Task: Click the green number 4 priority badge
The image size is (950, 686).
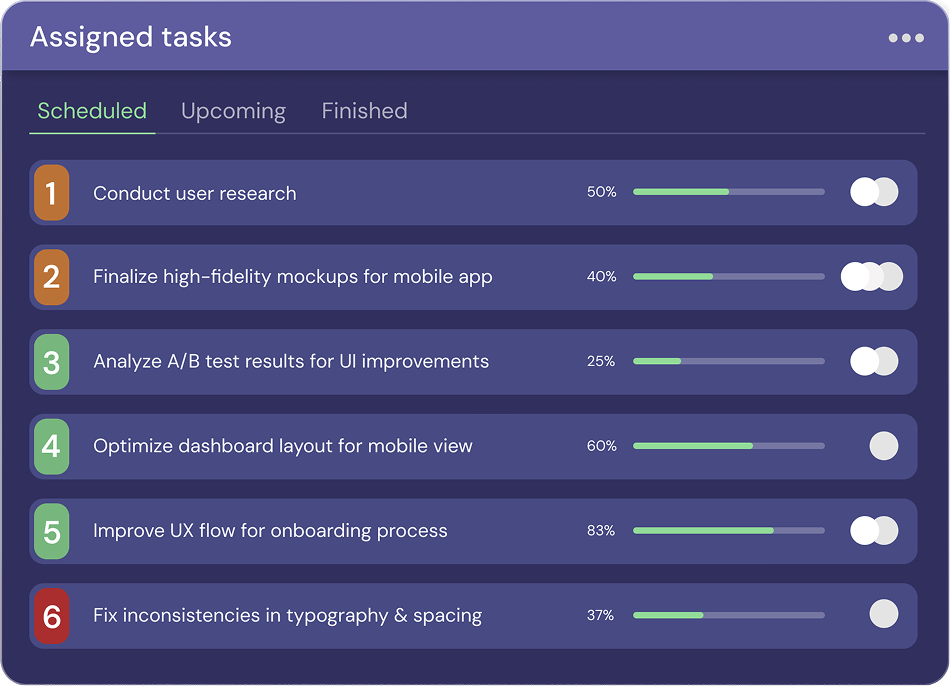Action: (51, 446)
